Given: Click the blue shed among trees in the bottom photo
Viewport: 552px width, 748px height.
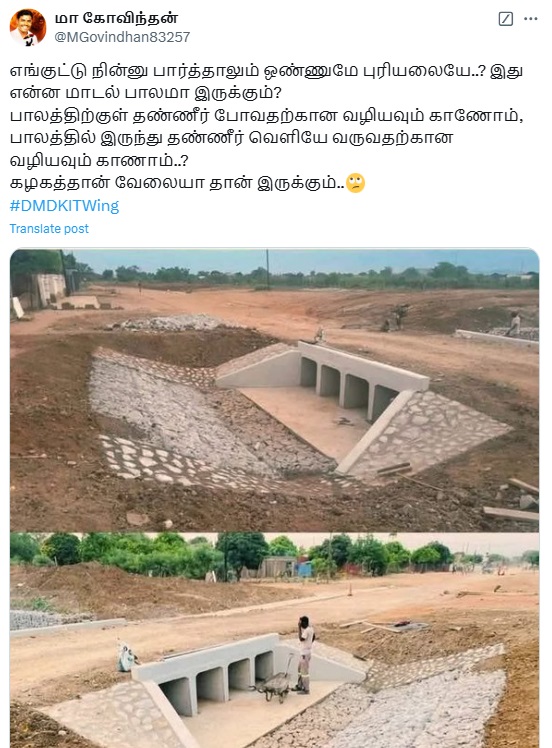Looking at the screenshot, I should 304,569.
